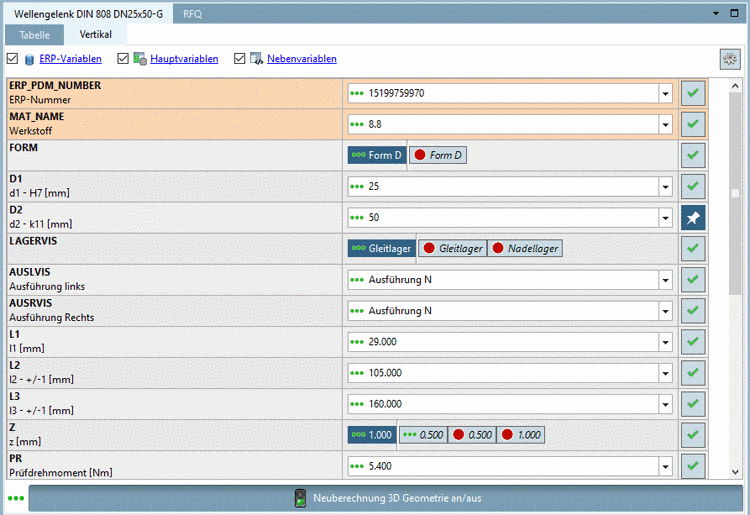The width and height of the screenshot is (750, 515).
Task: Switch to the Vertikal view tab
Action: click(x=95, y=34)
